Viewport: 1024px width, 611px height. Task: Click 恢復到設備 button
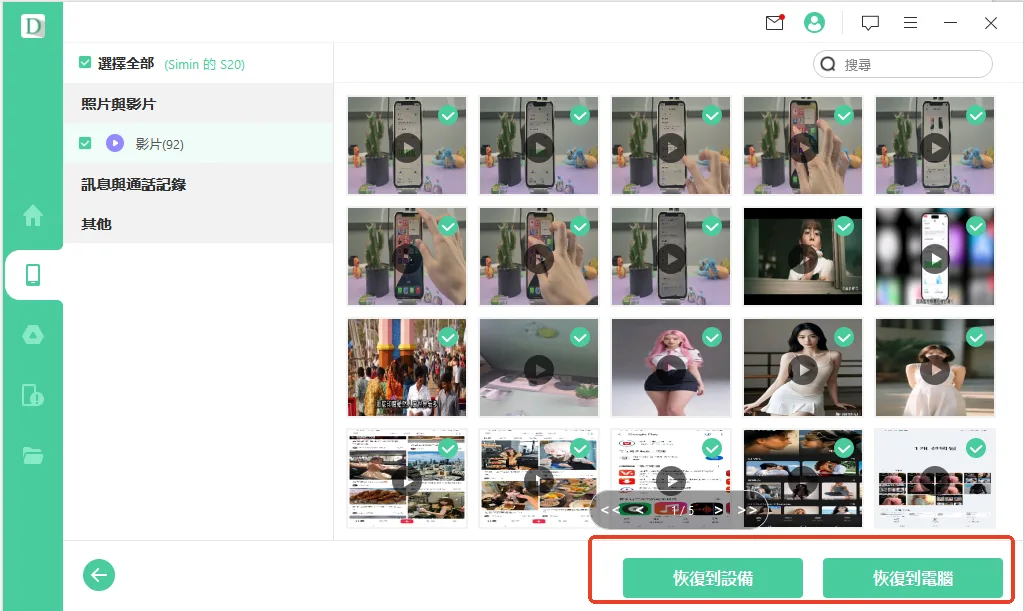(712, 578)
